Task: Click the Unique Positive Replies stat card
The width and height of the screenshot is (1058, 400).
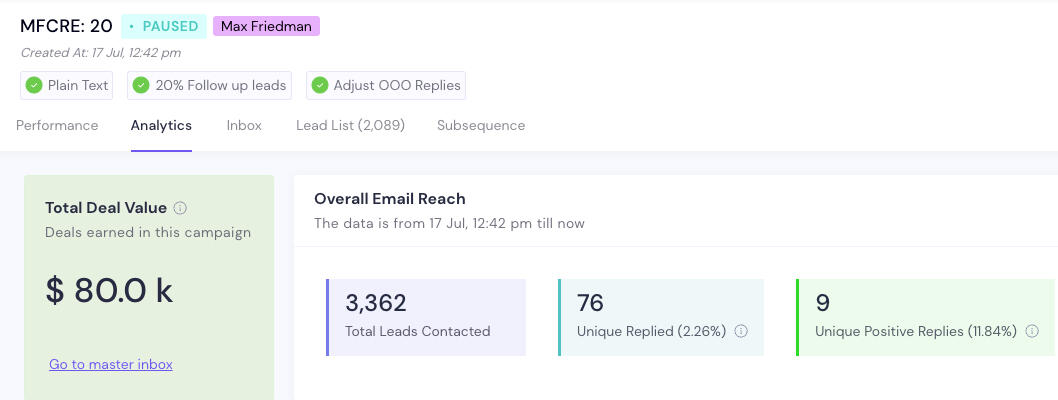Action: click(925, 317)
